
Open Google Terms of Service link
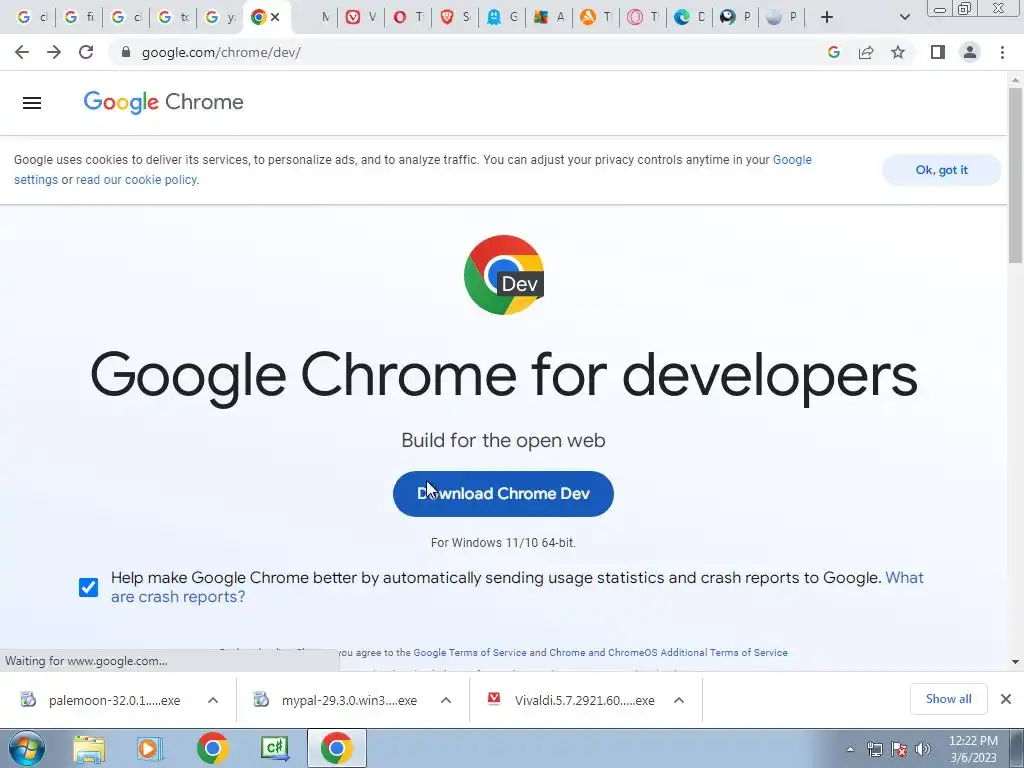(x=470, y=652)
